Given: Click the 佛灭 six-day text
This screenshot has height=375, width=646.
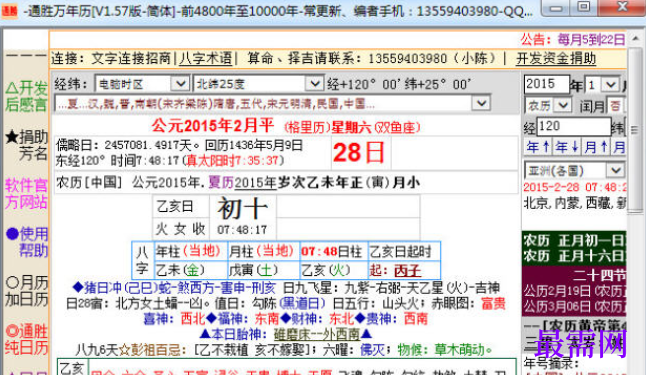Looking at the screenshot, I should (372, 350).
